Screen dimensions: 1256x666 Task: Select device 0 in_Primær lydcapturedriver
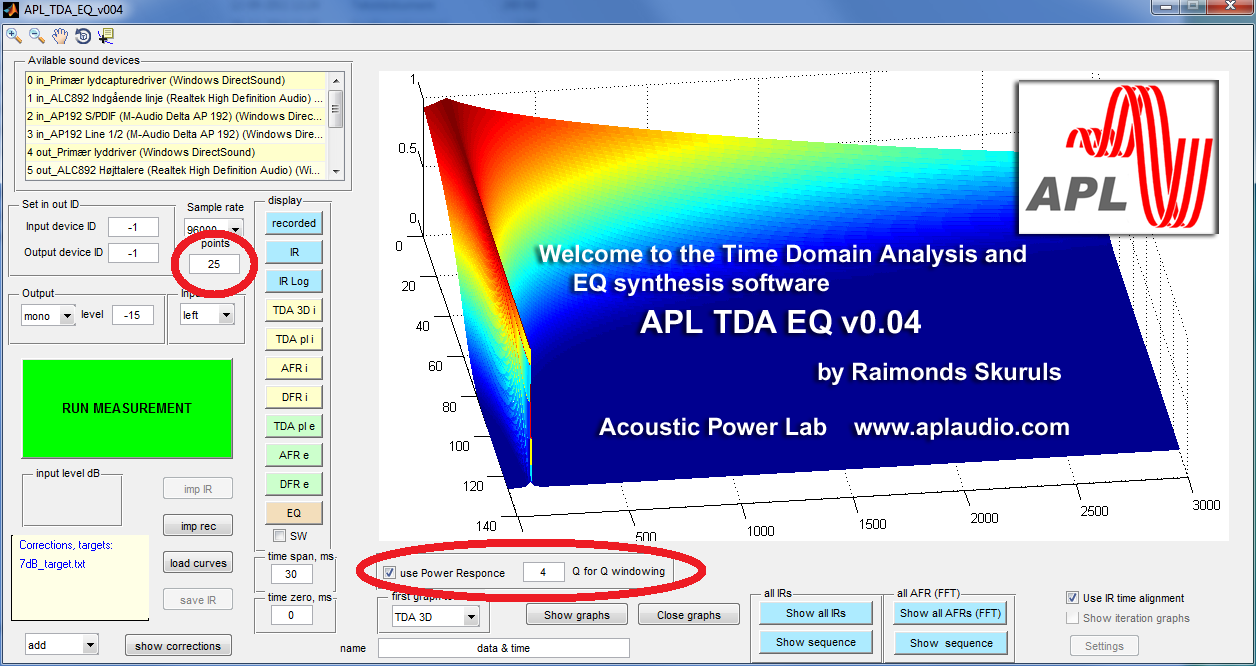pyautogui.click(x=176, y=80)
